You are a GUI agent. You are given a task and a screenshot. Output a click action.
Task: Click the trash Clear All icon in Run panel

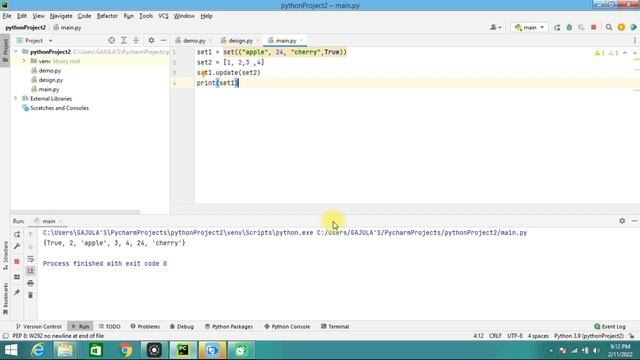point(31,295)
